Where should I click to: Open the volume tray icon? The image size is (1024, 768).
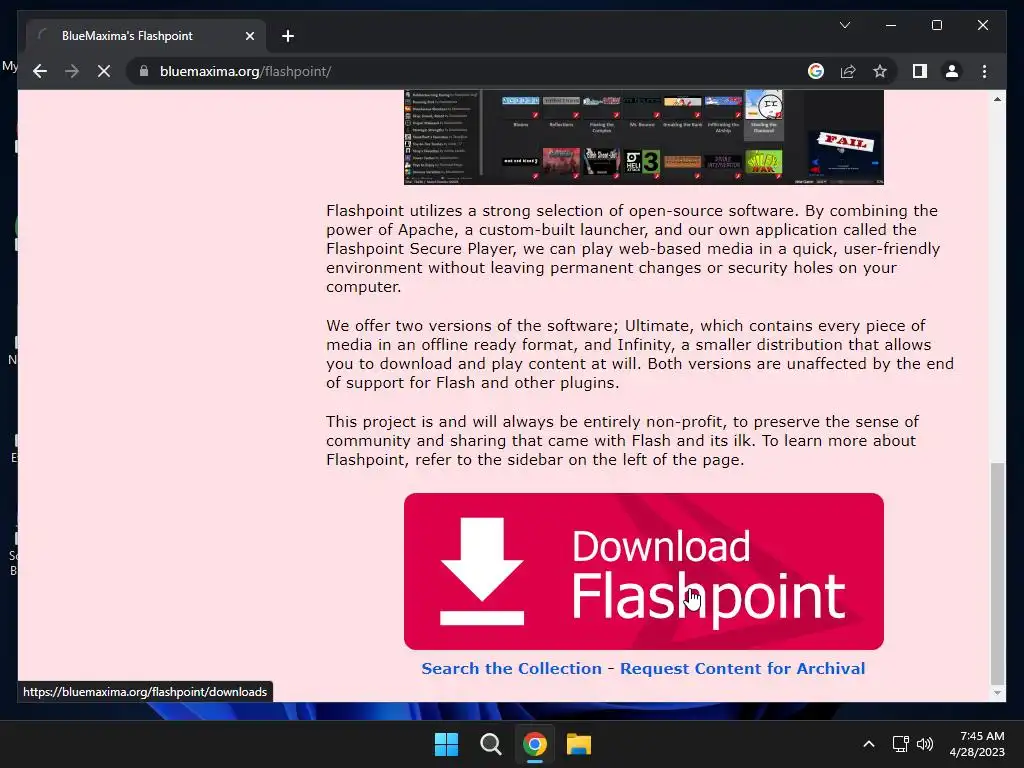(x=925, y=744)
